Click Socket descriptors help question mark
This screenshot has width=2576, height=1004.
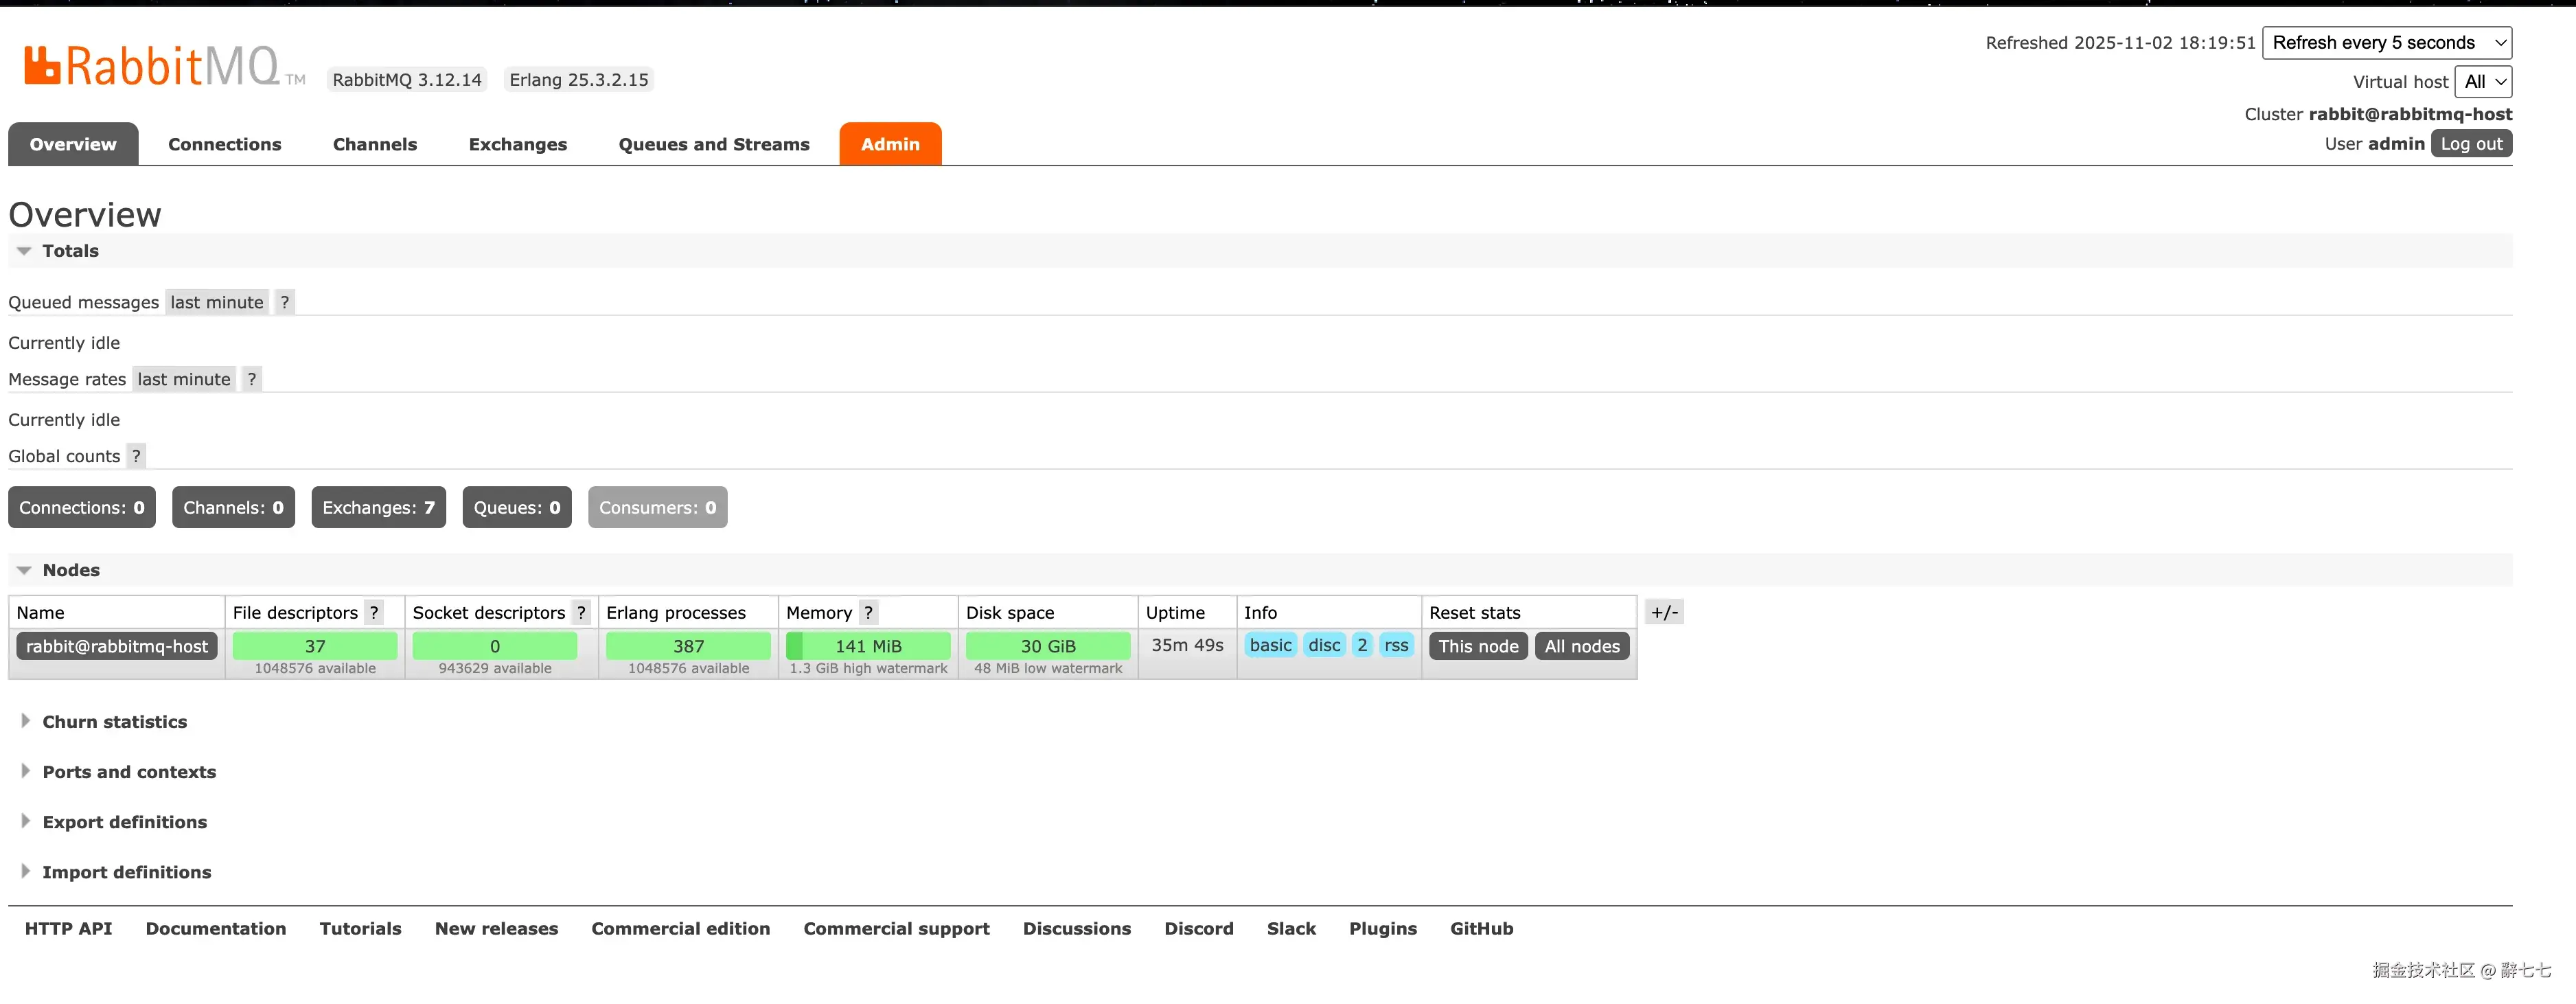tap(581, 612)
